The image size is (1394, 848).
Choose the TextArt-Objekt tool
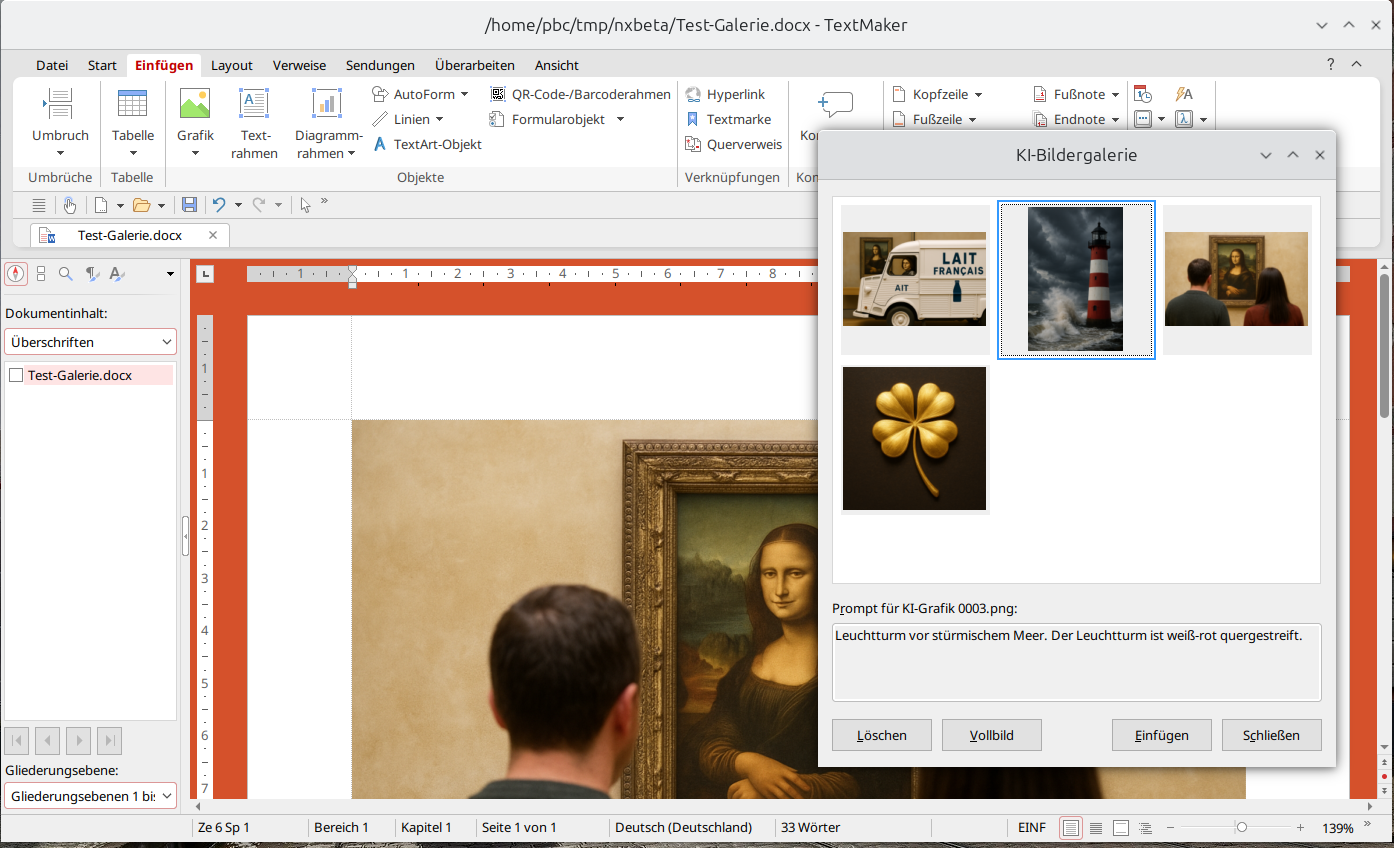[427, 144]
